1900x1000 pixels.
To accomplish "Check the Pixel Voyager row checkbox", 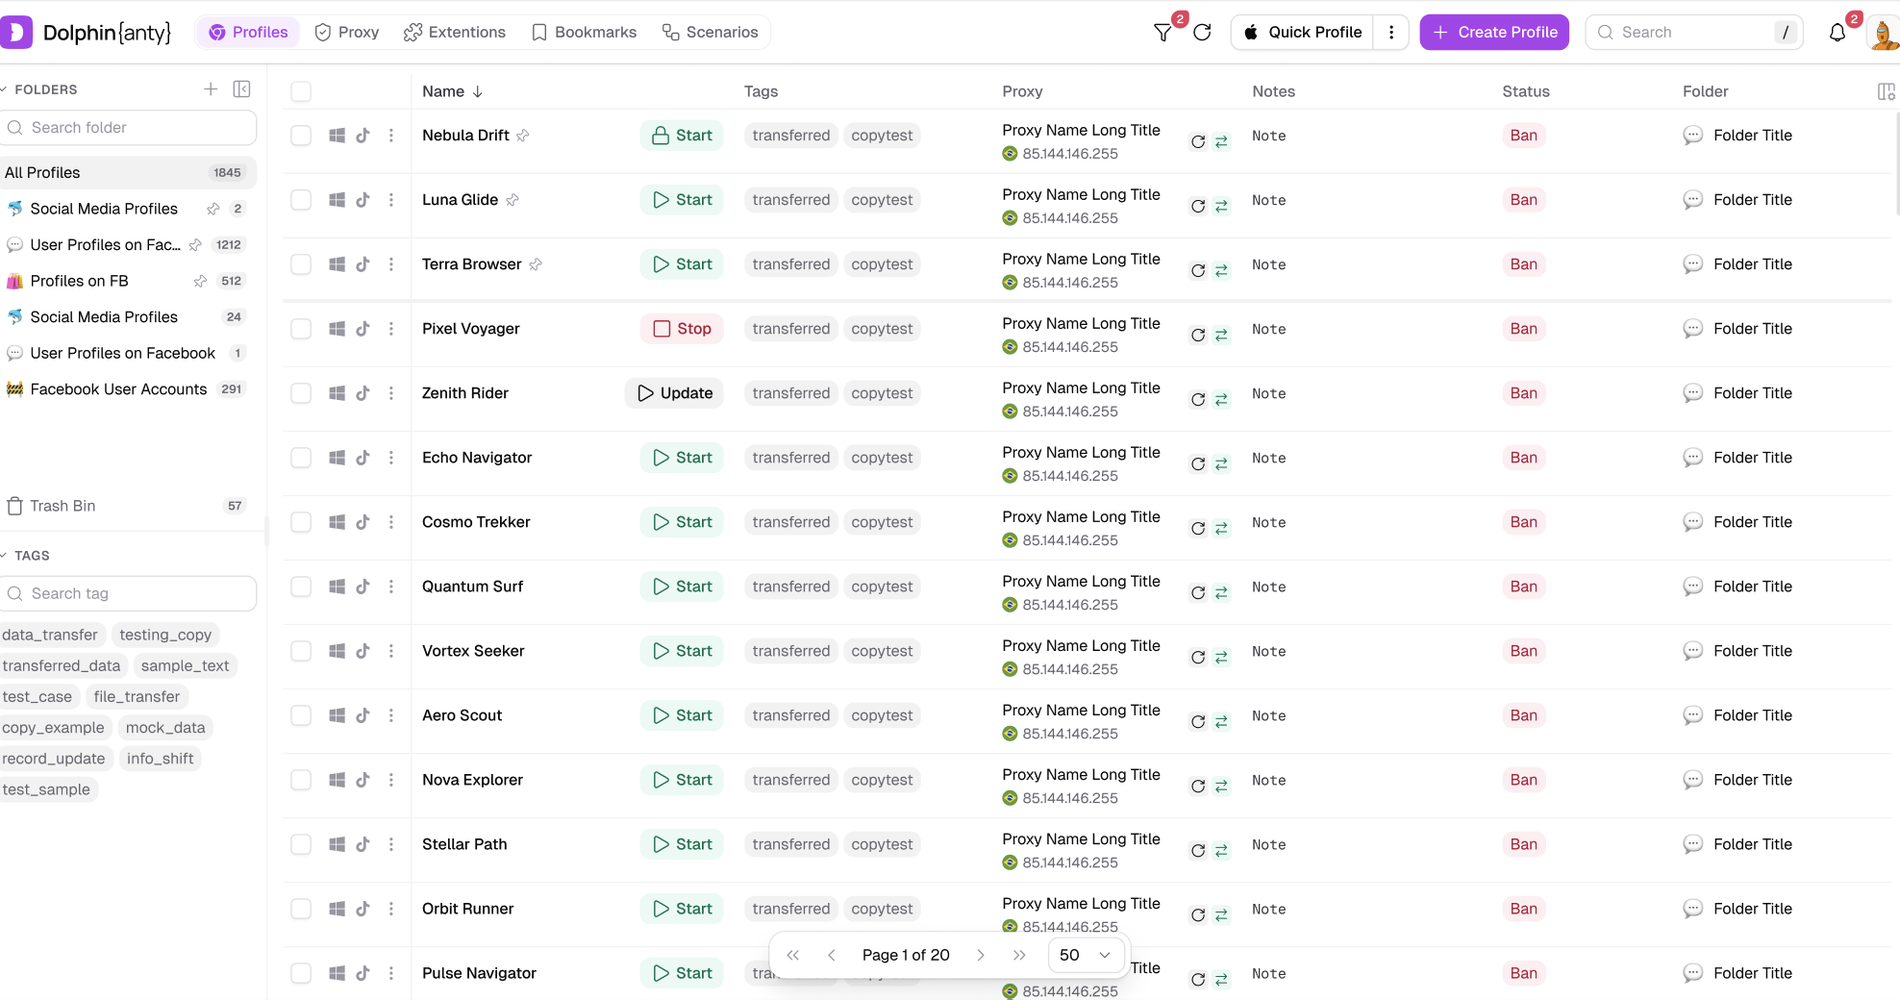I will pos(301,328).
